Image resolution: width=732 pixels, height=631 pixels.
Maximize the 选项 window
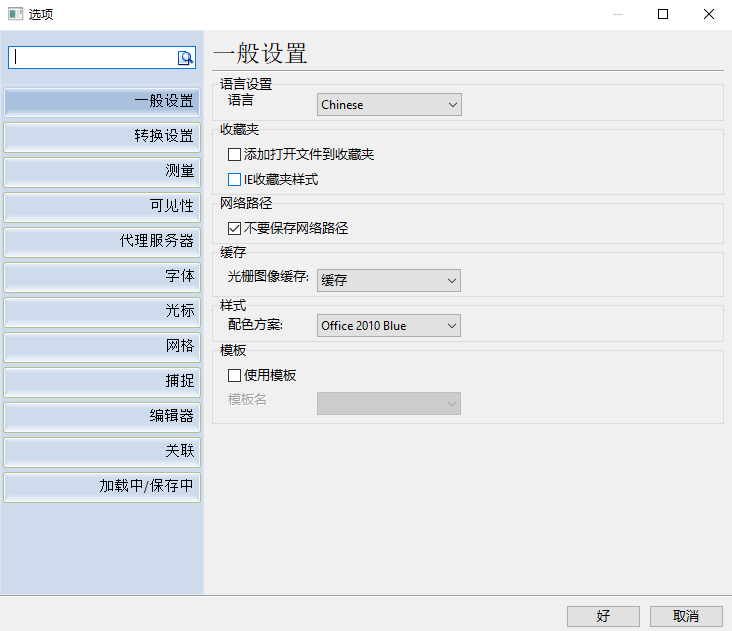tap(662, 14)
